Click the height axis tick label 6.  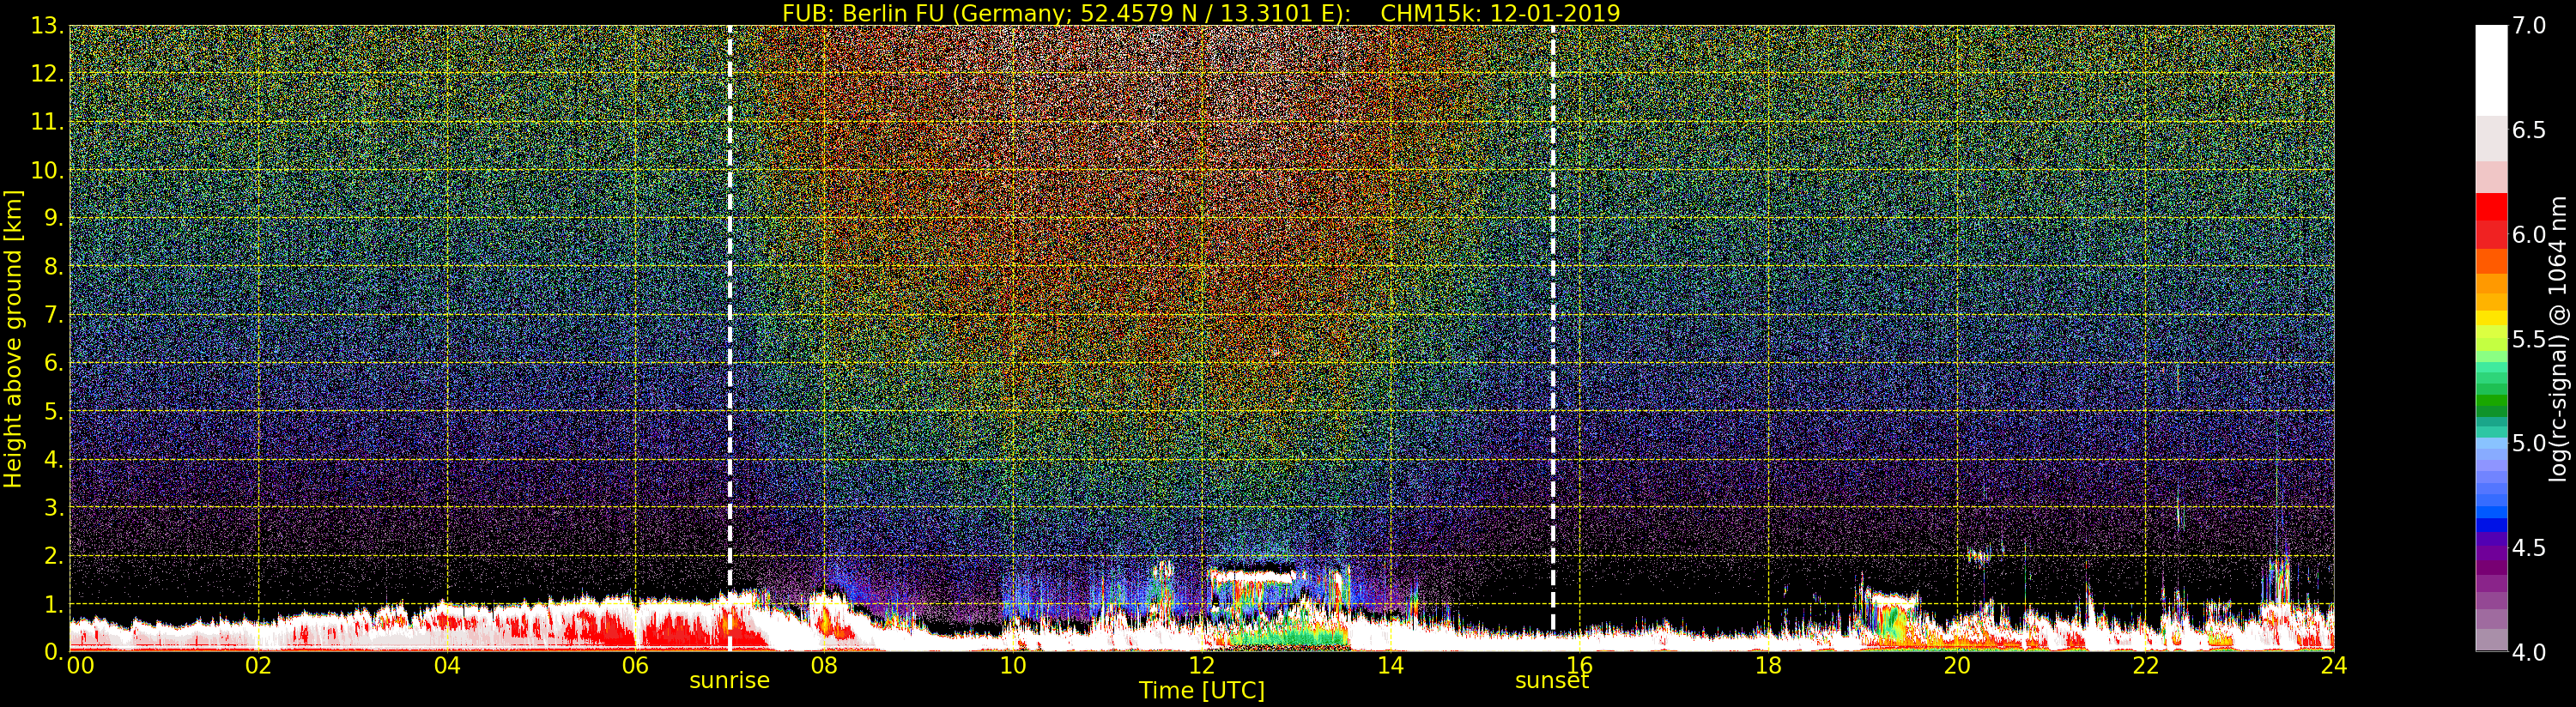[54, 363]
